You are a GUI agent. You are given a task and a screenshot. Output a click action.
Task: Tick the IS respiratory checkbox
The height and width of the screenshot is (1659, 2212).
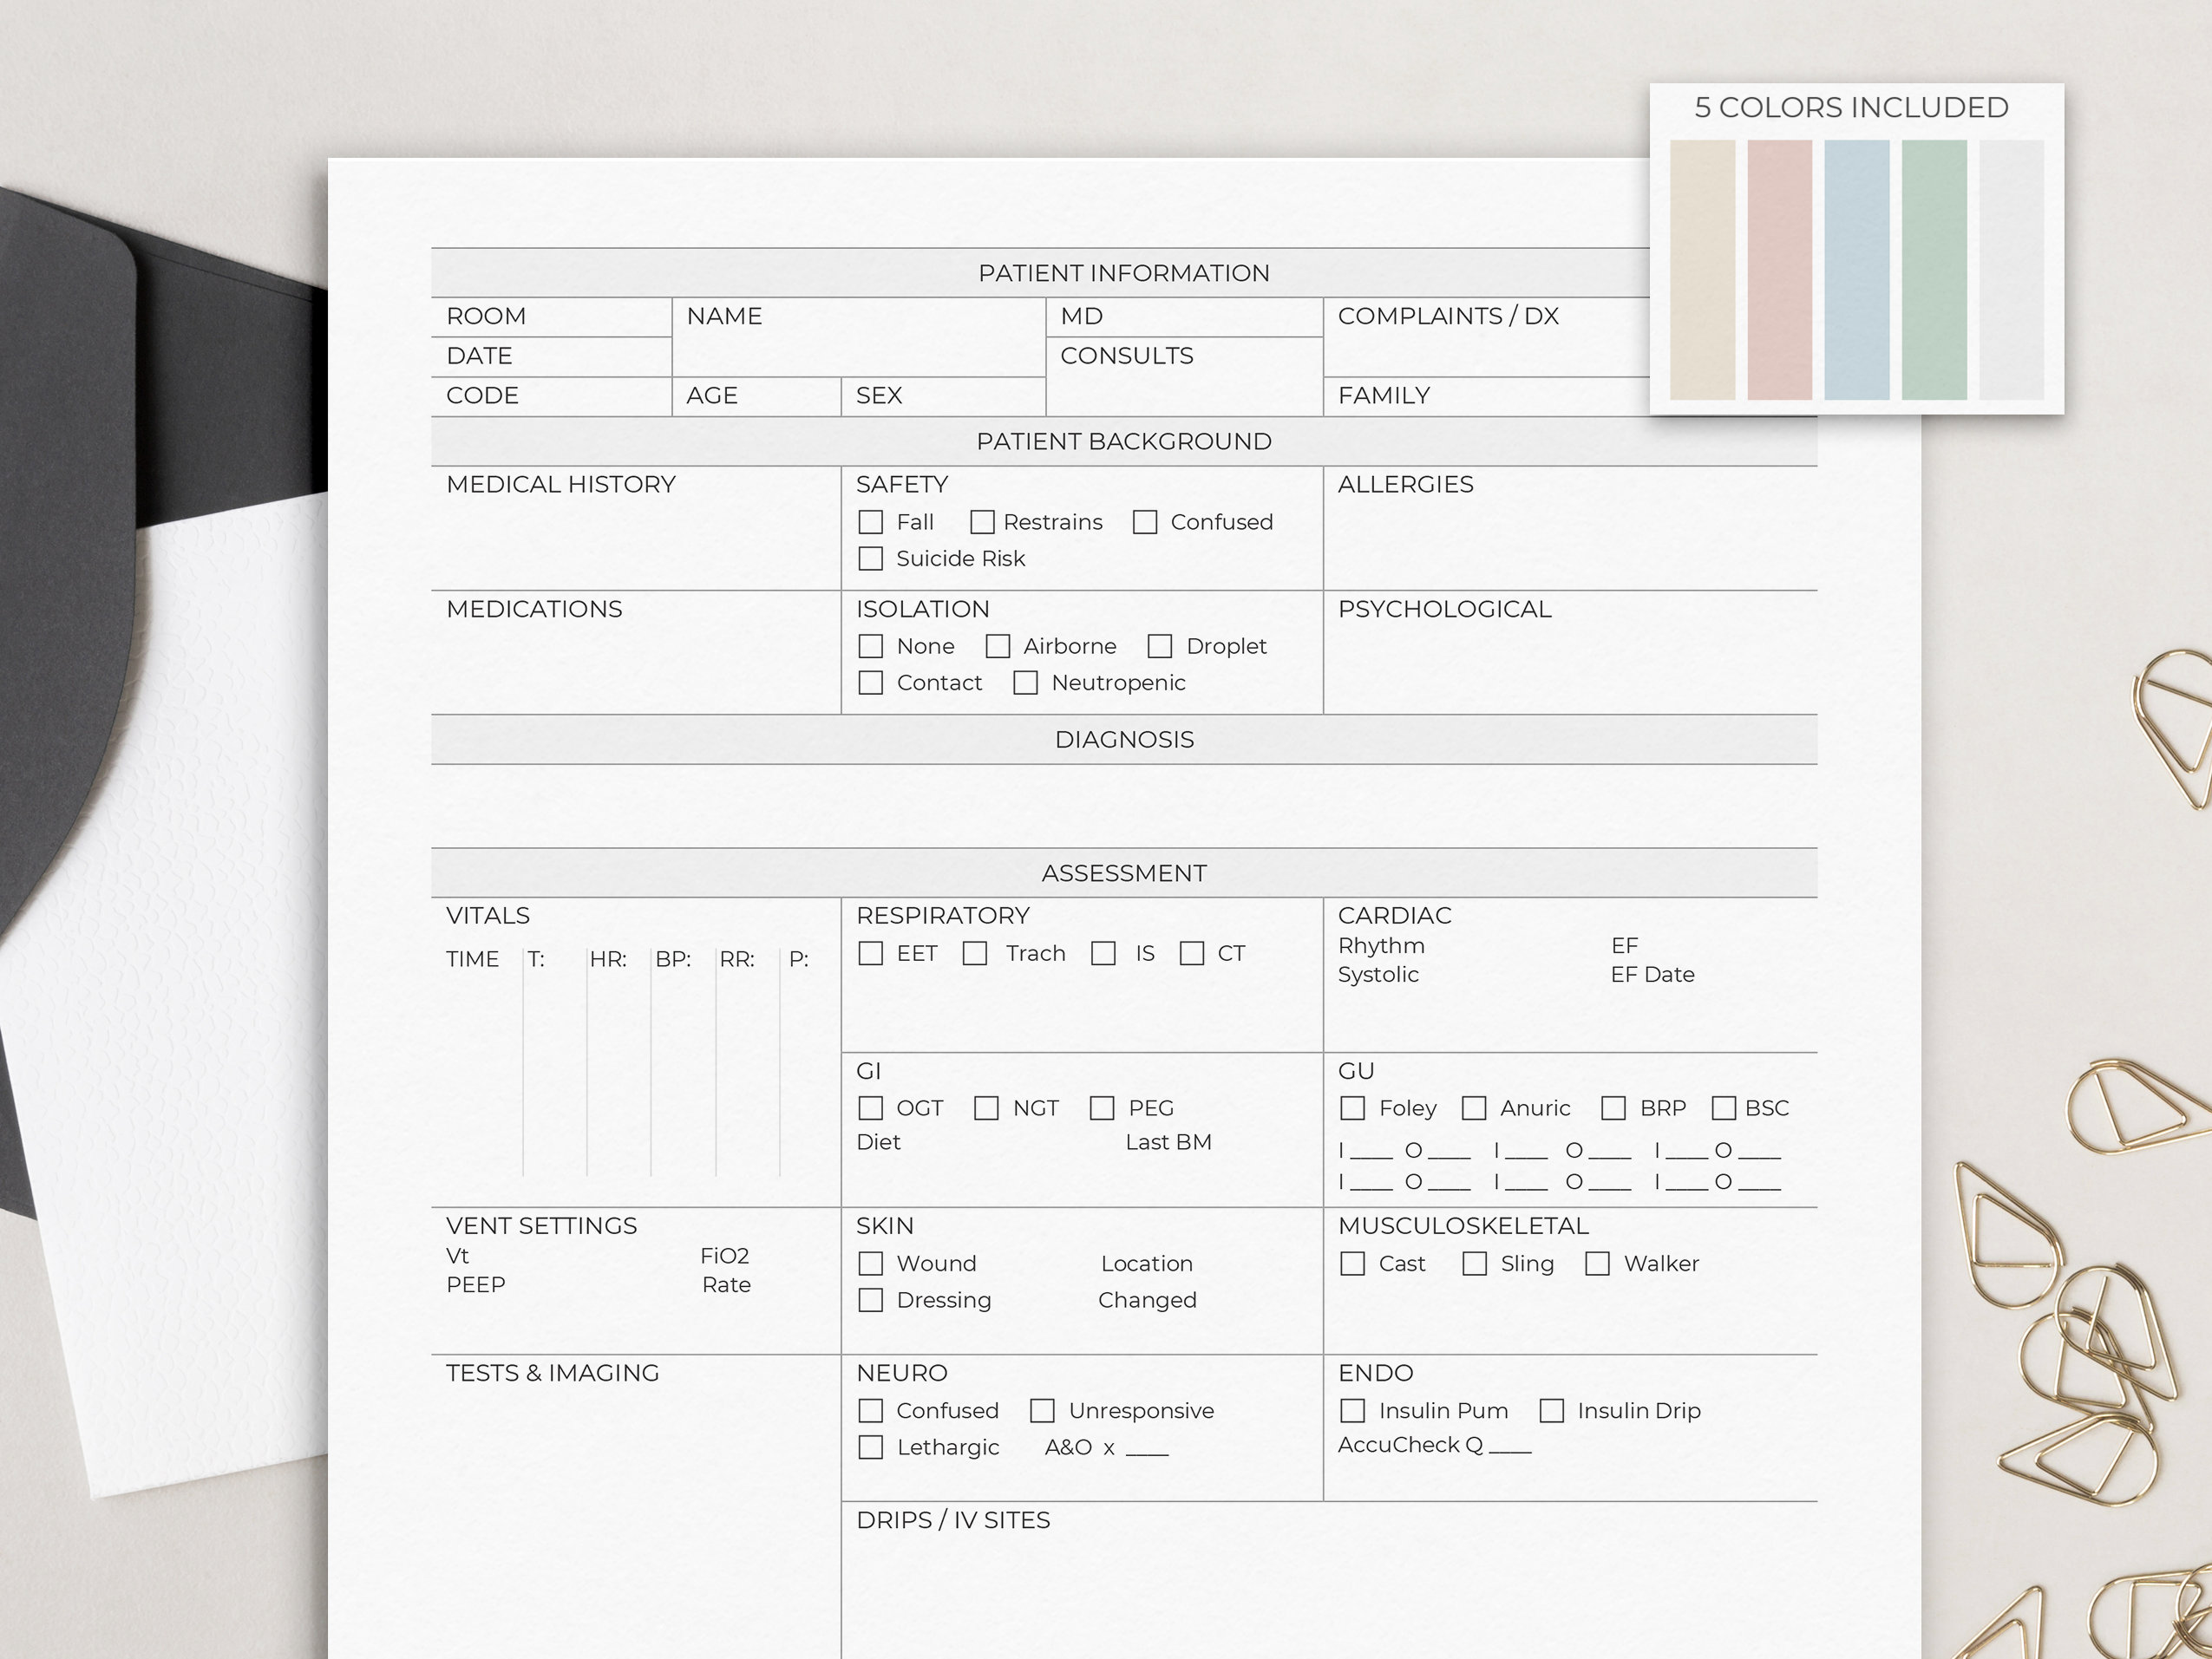coord(1104,953)
